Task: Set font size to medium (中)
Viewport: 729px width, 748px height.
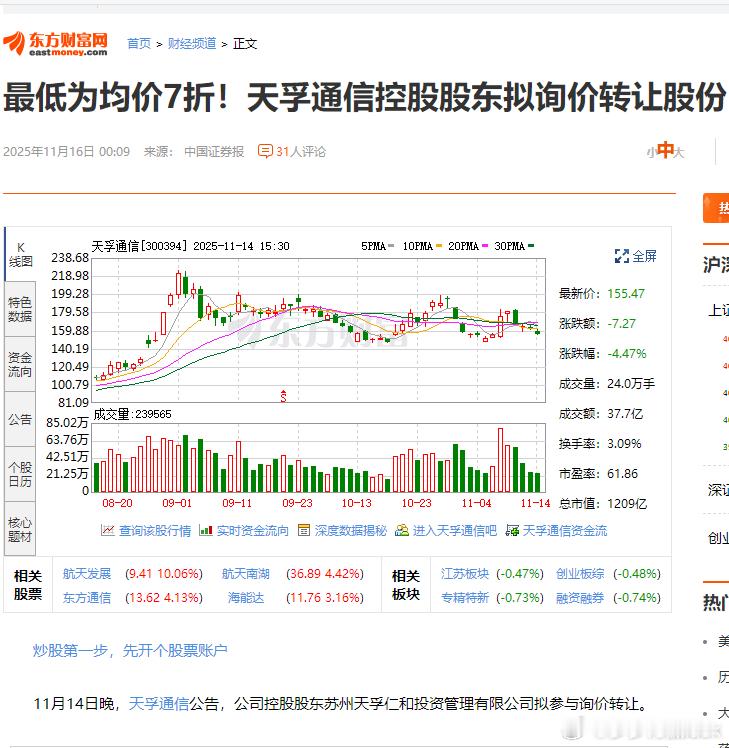Action: point(665,150)
